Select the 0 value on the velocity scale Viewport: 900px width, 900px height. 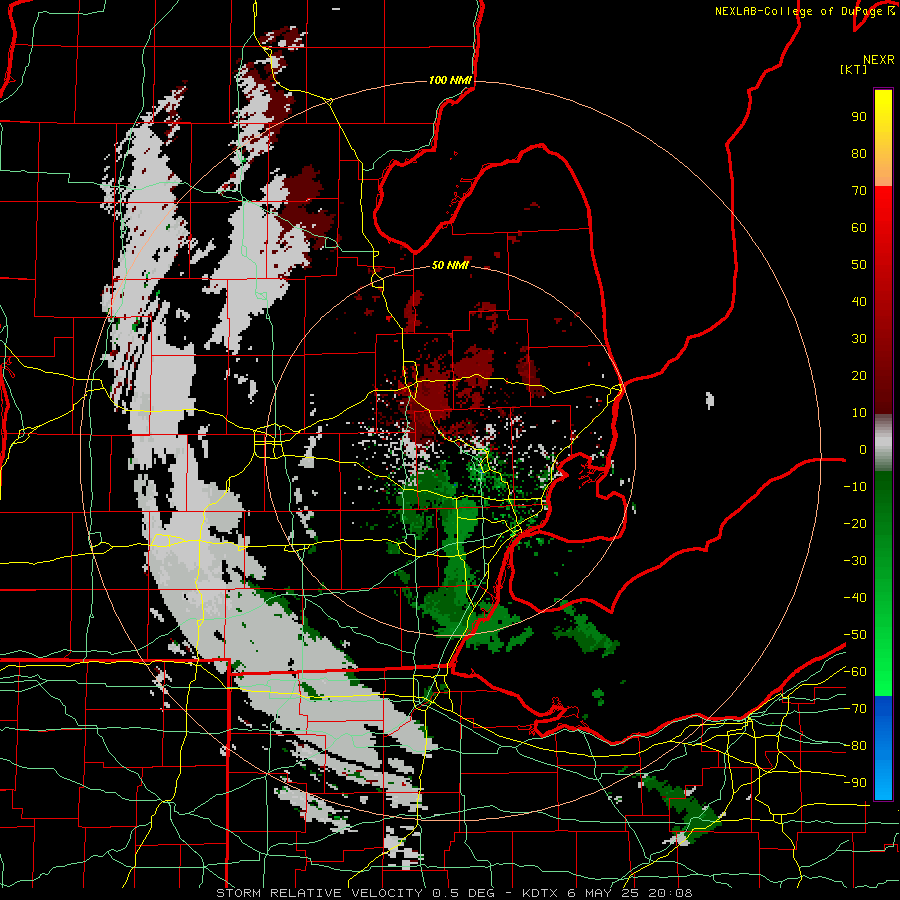pos(863,450)
